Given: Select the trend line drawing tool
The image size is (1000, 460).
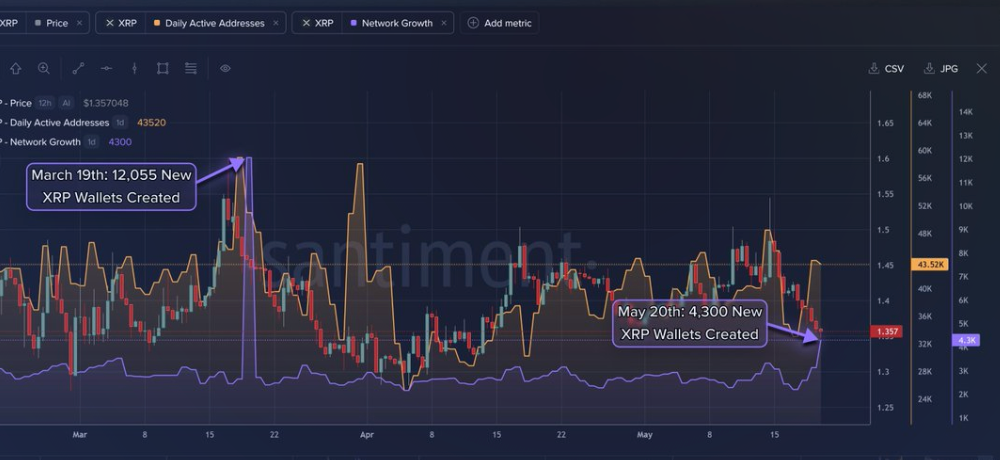Looking at the screenshot, I should 78,68.
